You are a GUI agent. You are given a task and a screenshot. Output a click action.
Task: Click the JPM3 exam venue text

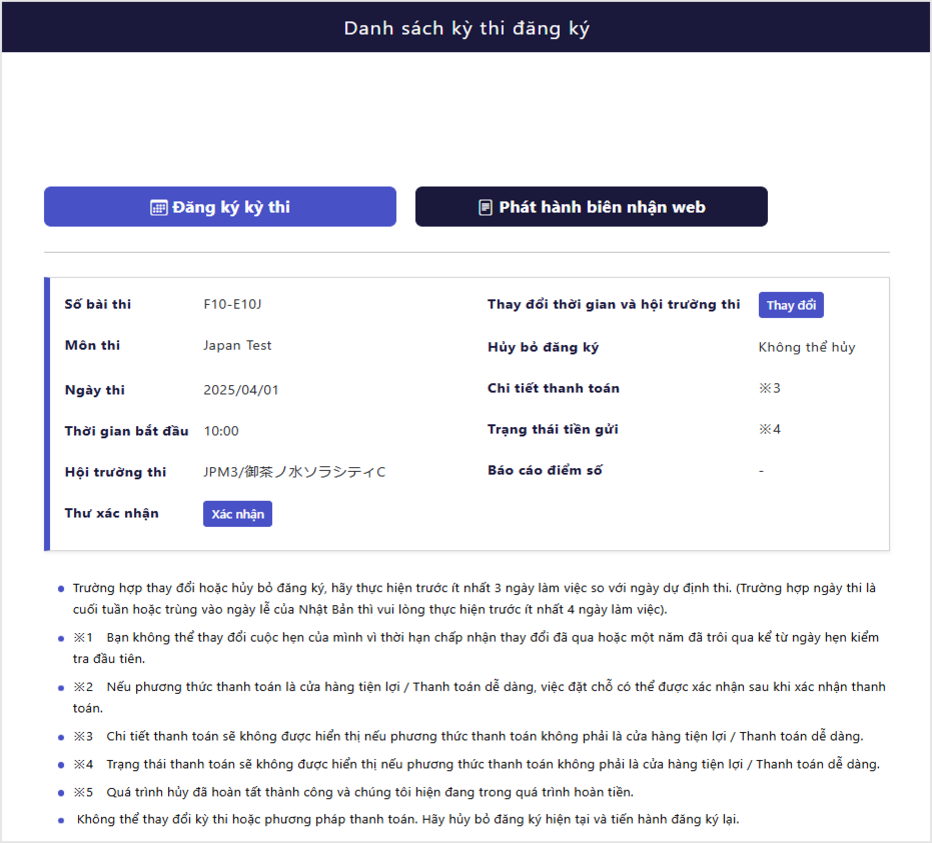pyautogui.click(x=293, y=472)
